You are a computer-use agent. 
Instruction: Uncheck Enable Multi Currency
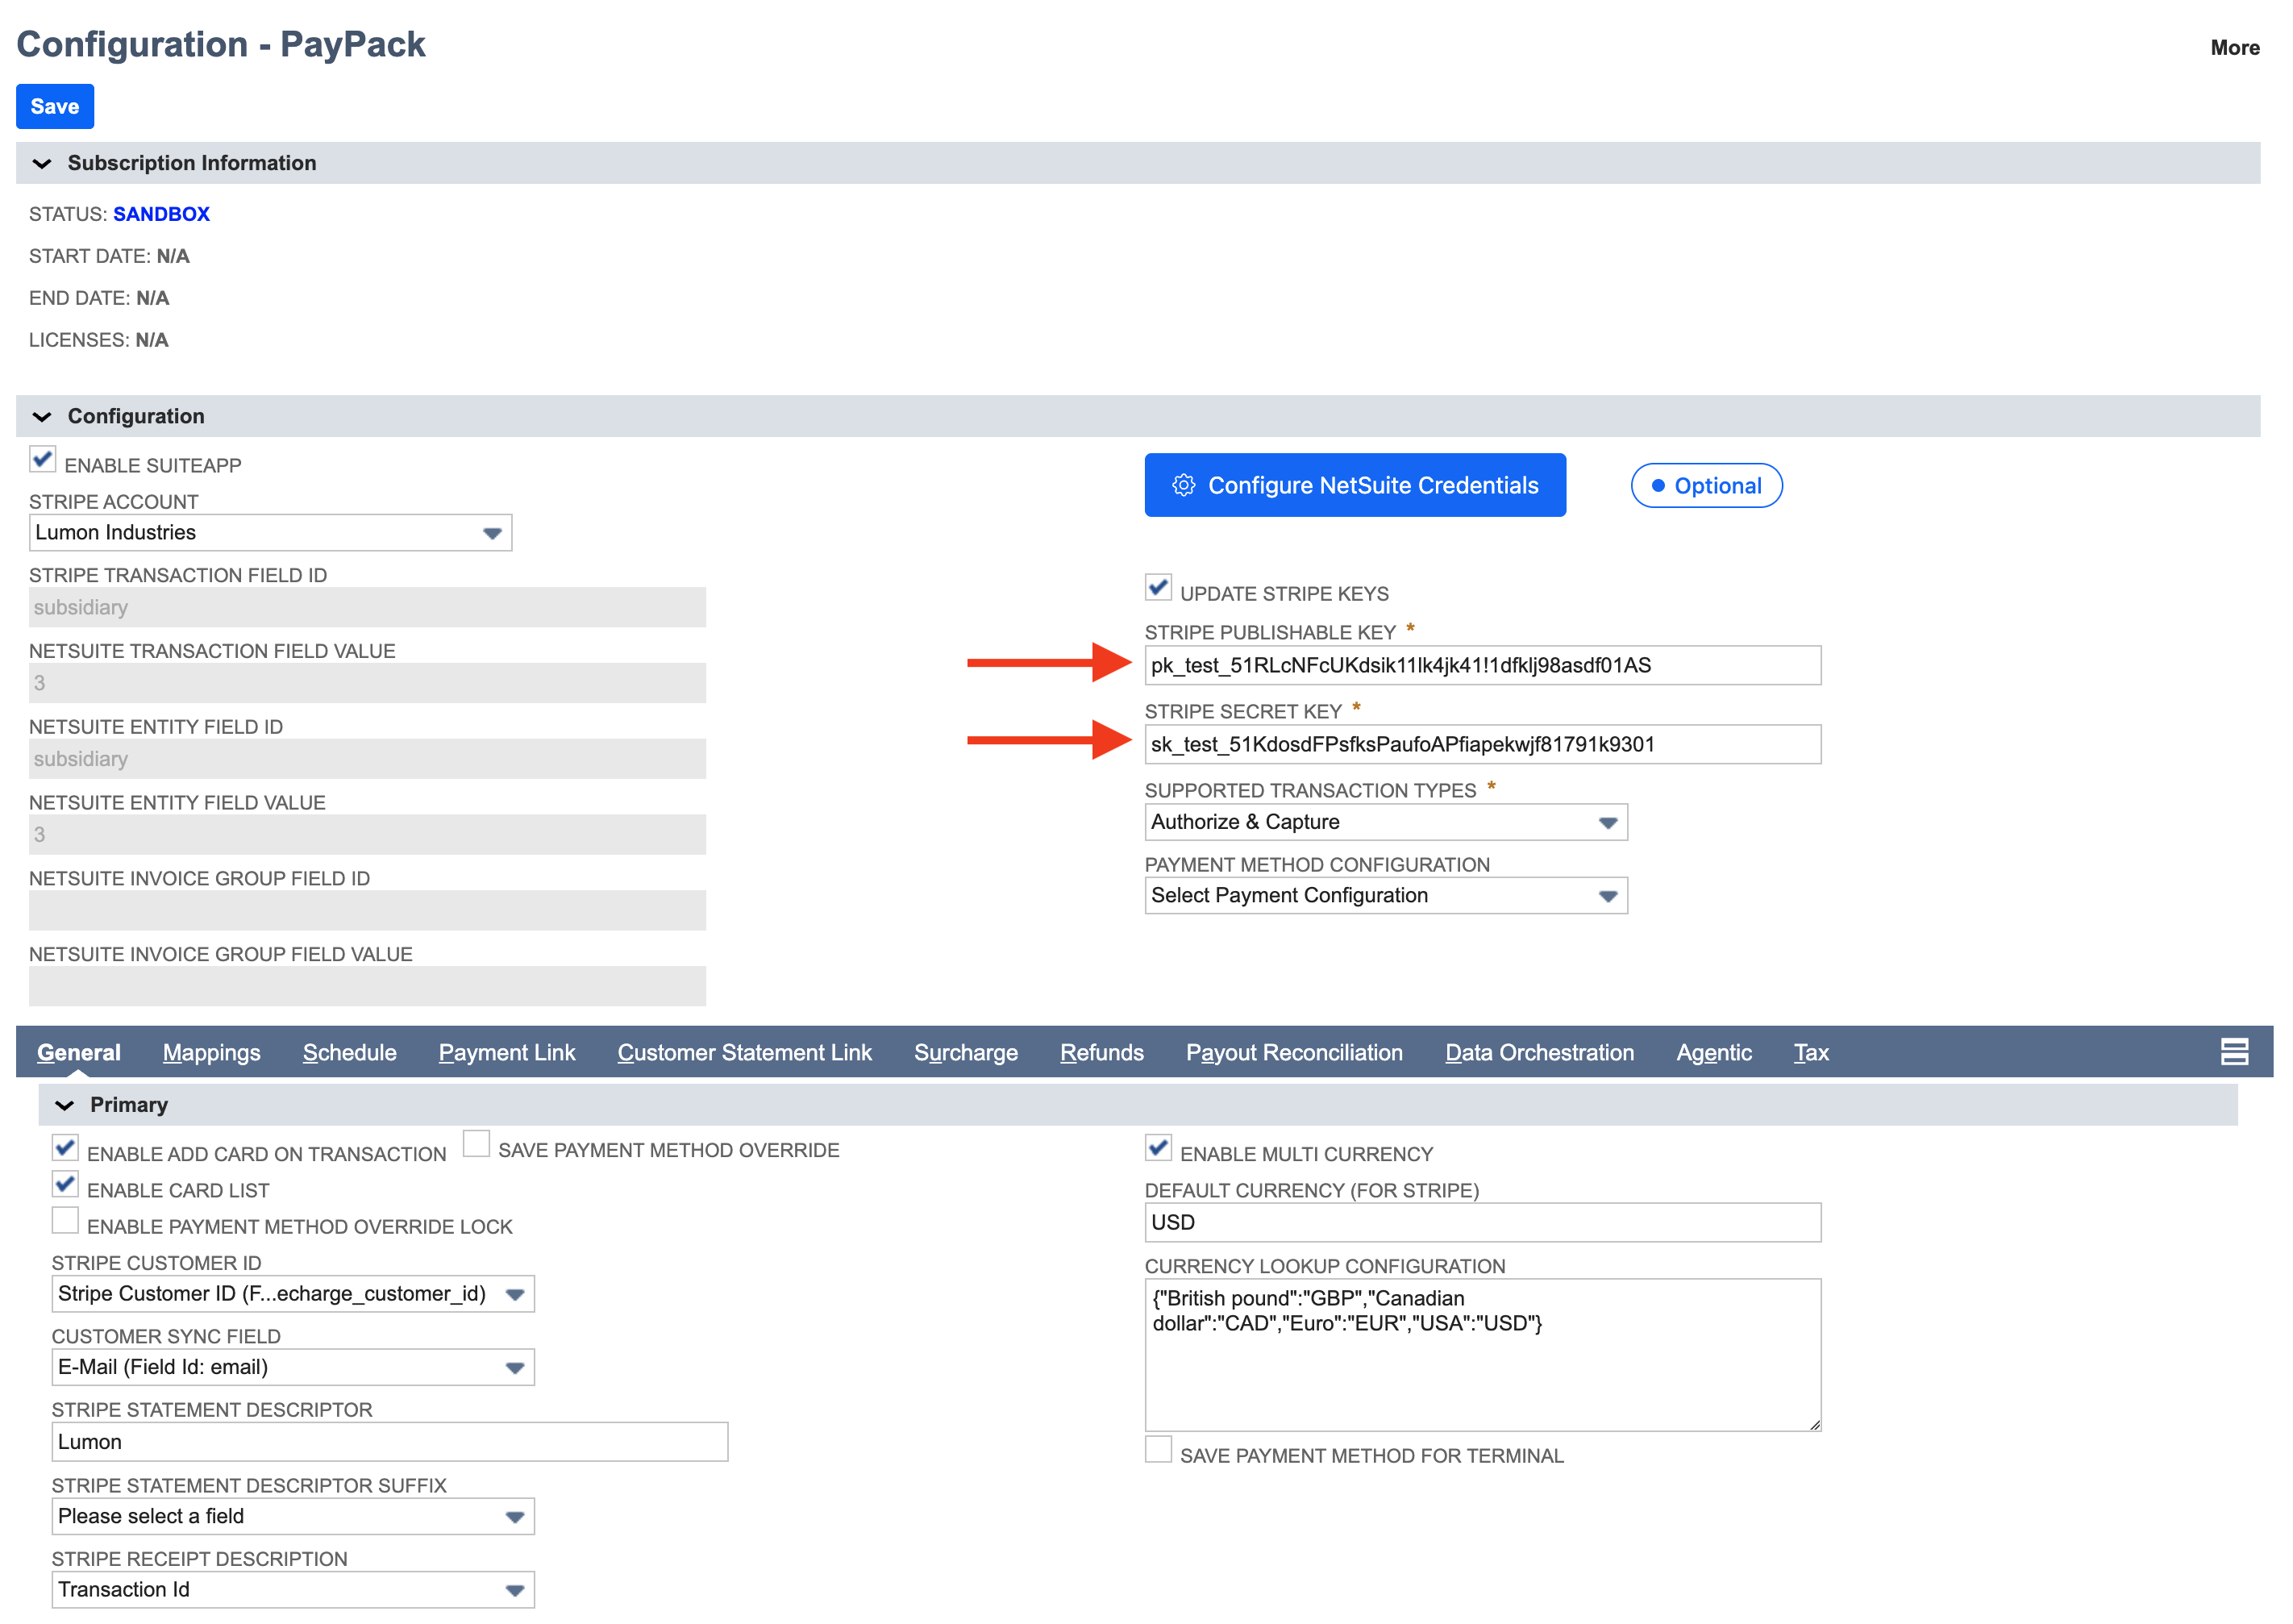pyautogui.click(x=1158, y=1148)
